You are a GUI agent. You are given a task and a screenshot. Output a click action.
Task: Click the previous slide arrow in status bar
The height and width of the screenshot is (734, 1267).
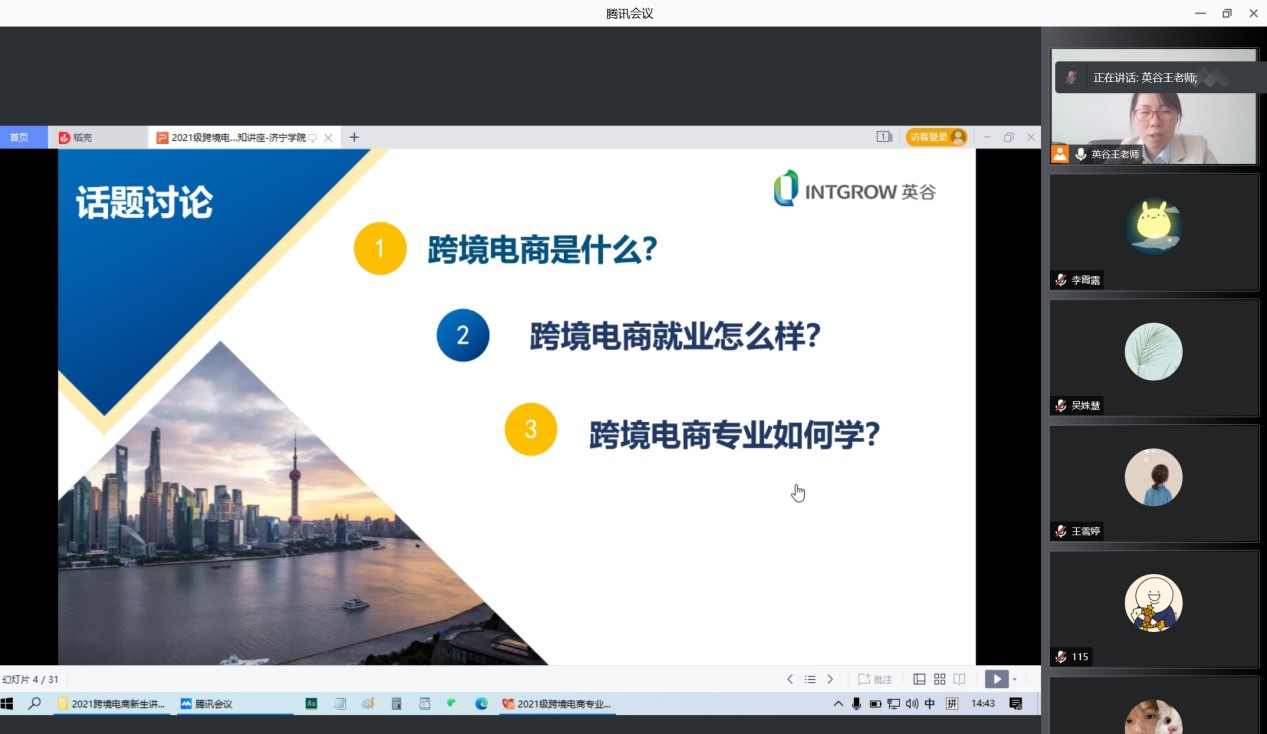[x=790, y=679]
